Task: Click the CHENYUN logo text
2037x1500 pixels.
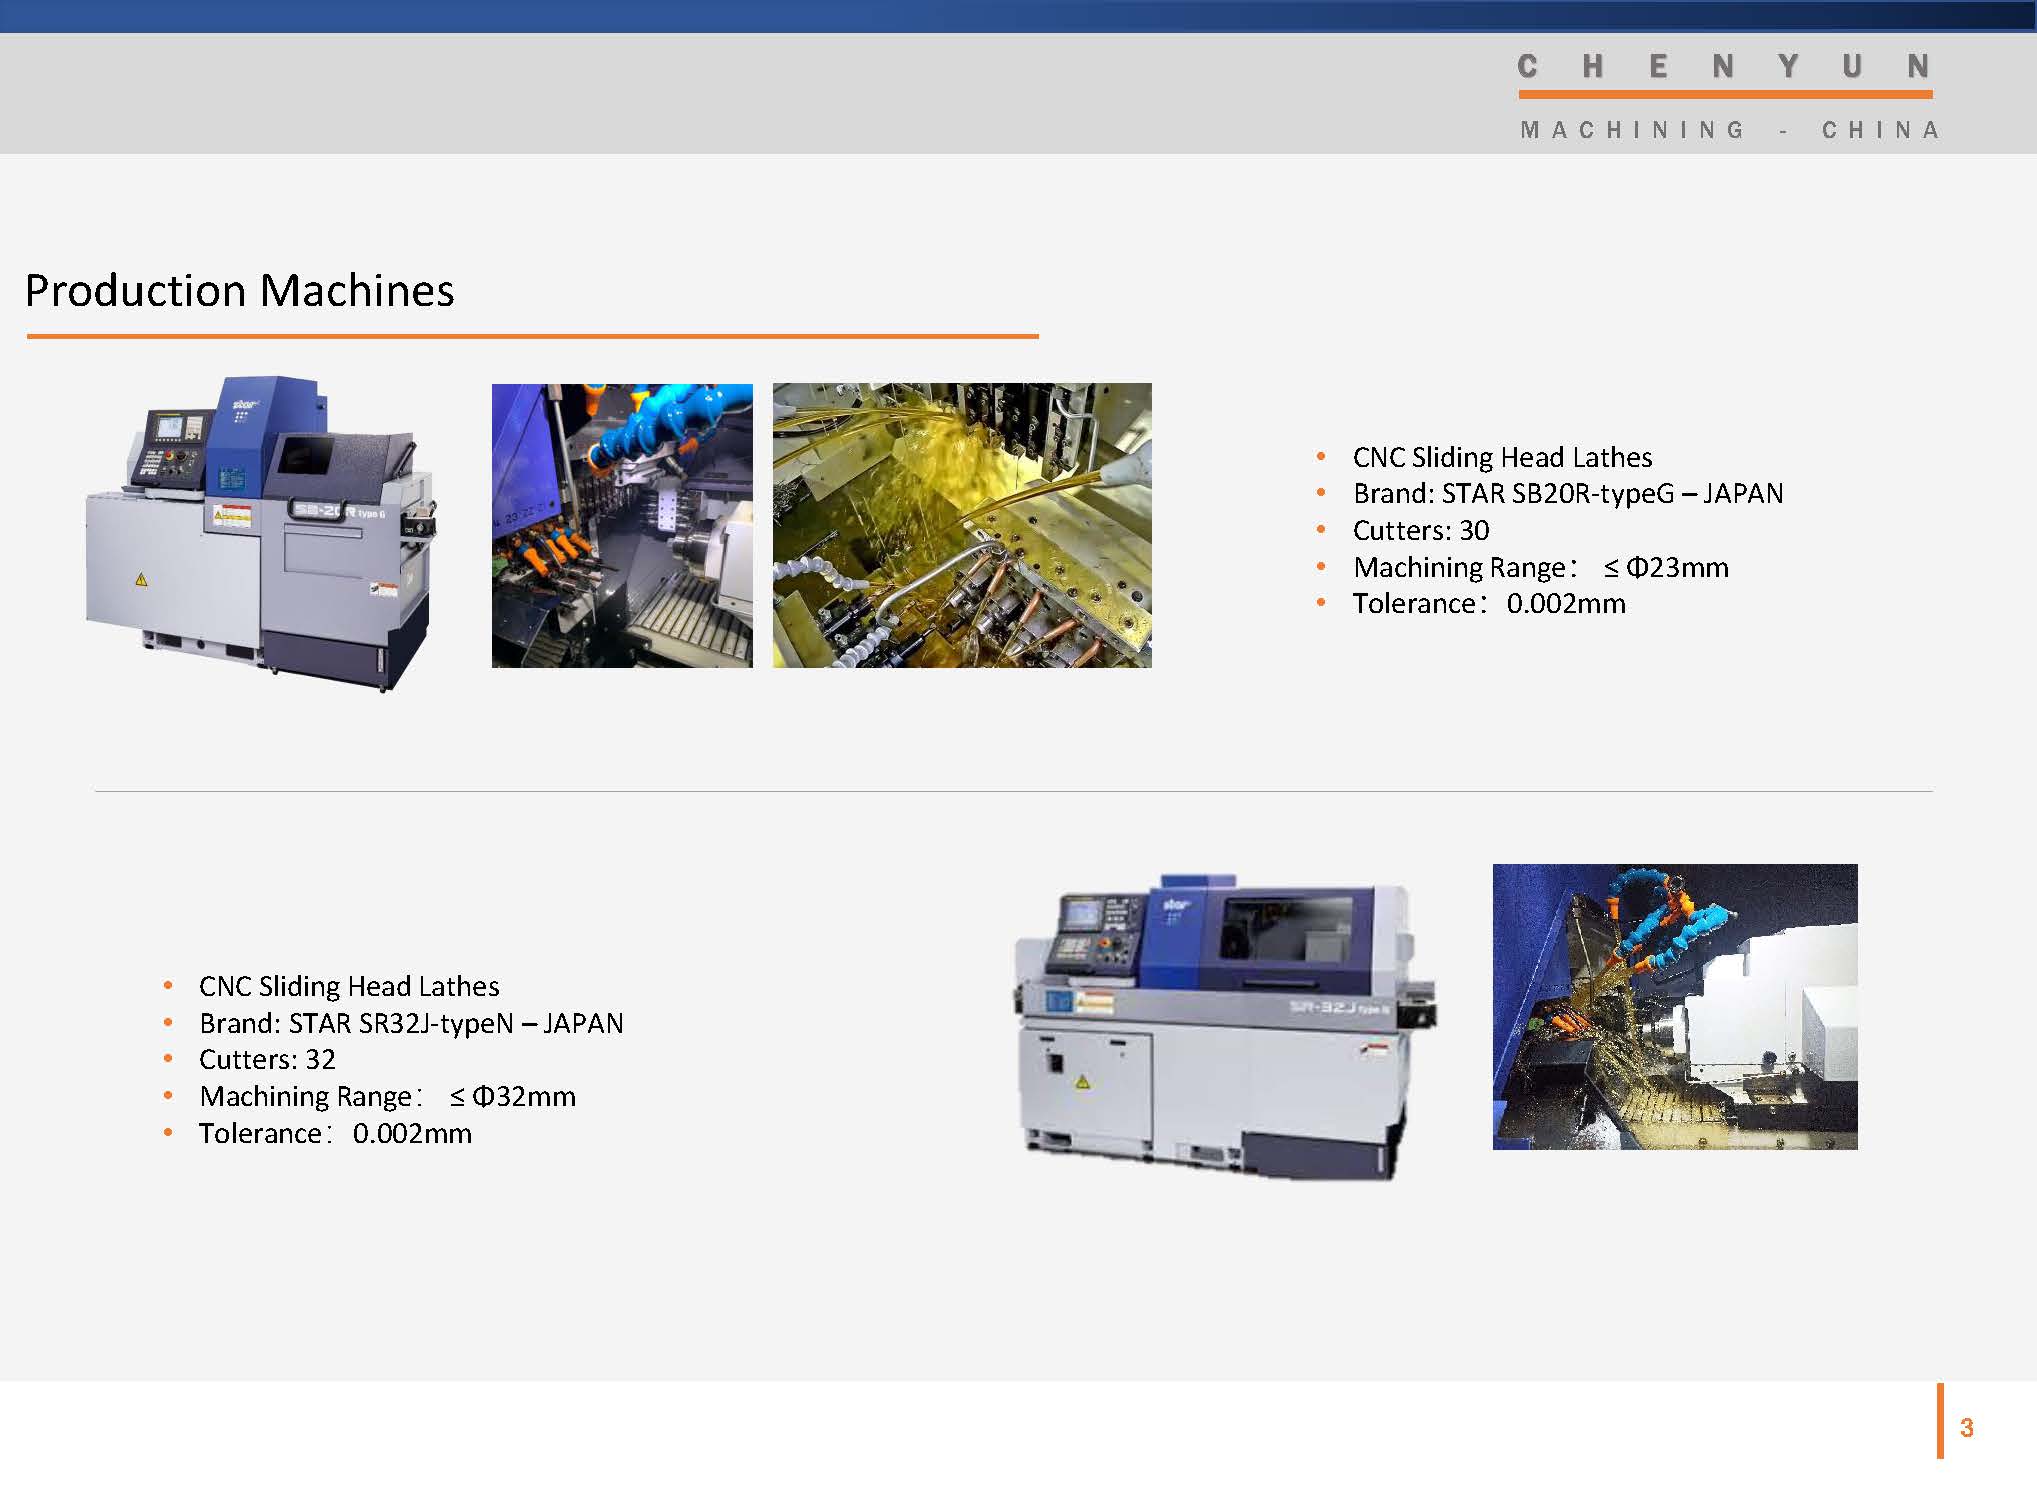Action: click(1724, 67)
